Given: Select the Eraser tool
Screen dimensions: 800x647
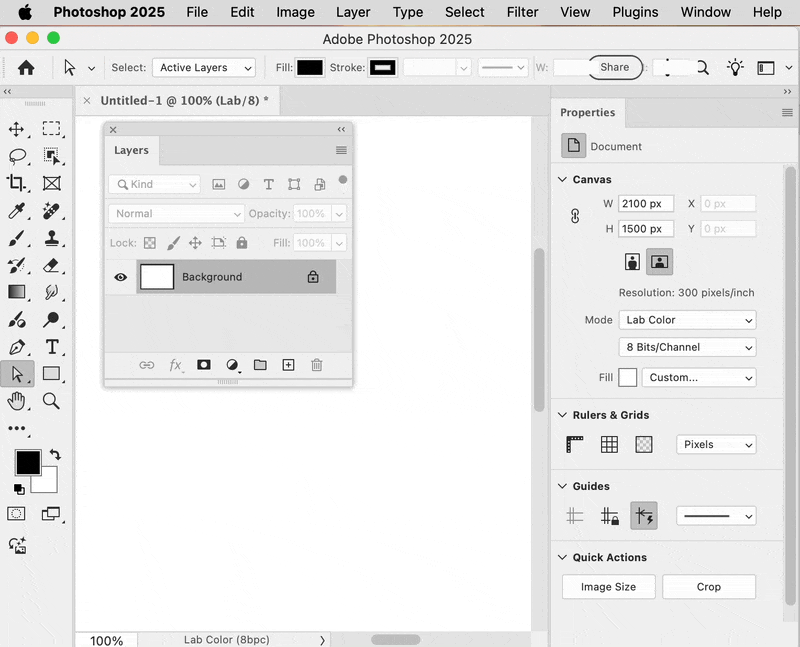Looking at the screenshot, I should (x=51, y=265).
